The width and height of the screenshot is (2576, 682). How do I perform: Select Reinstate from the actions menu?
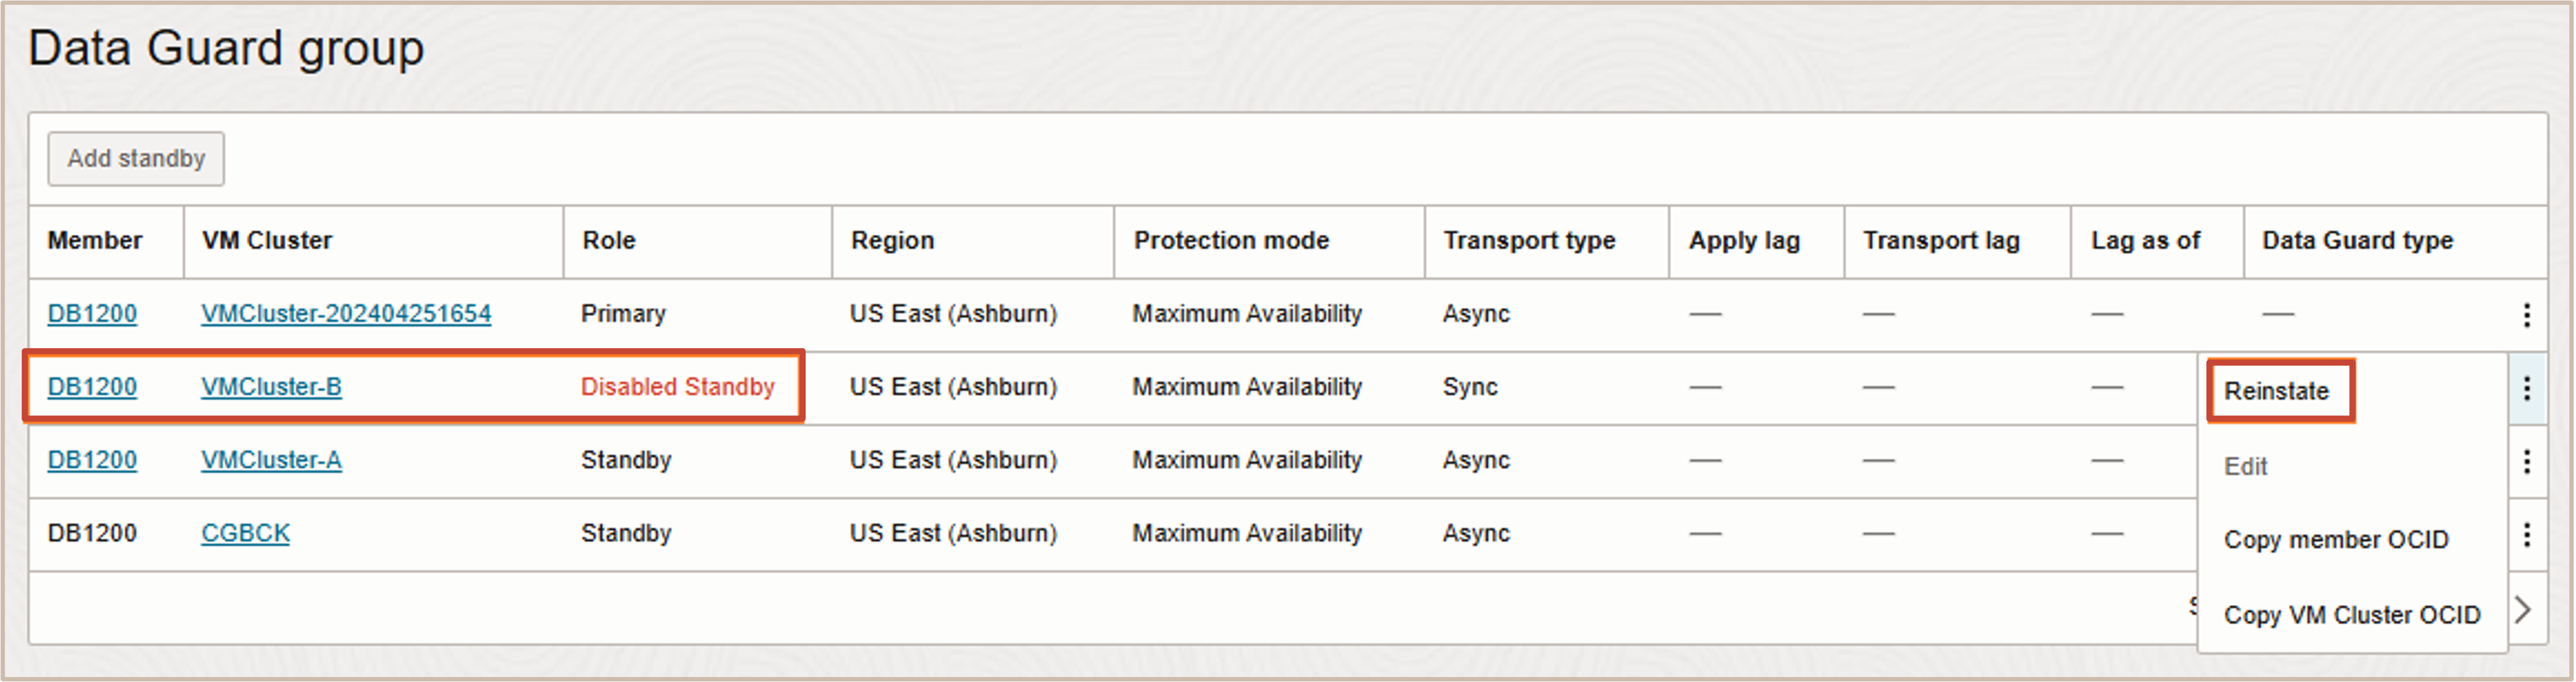[2276, 391]
